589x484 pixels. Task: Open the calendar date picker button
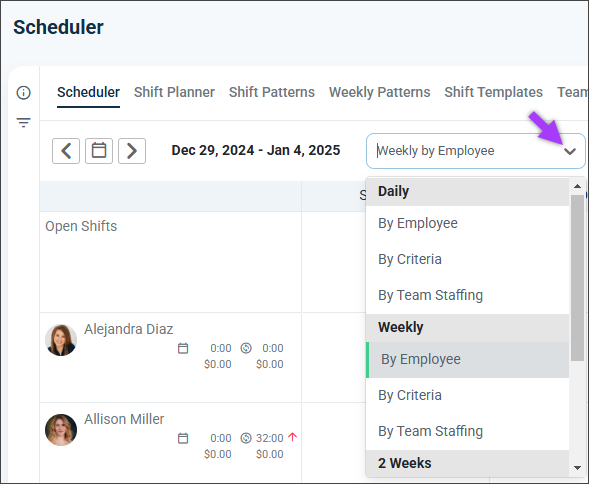coord(99,151)
